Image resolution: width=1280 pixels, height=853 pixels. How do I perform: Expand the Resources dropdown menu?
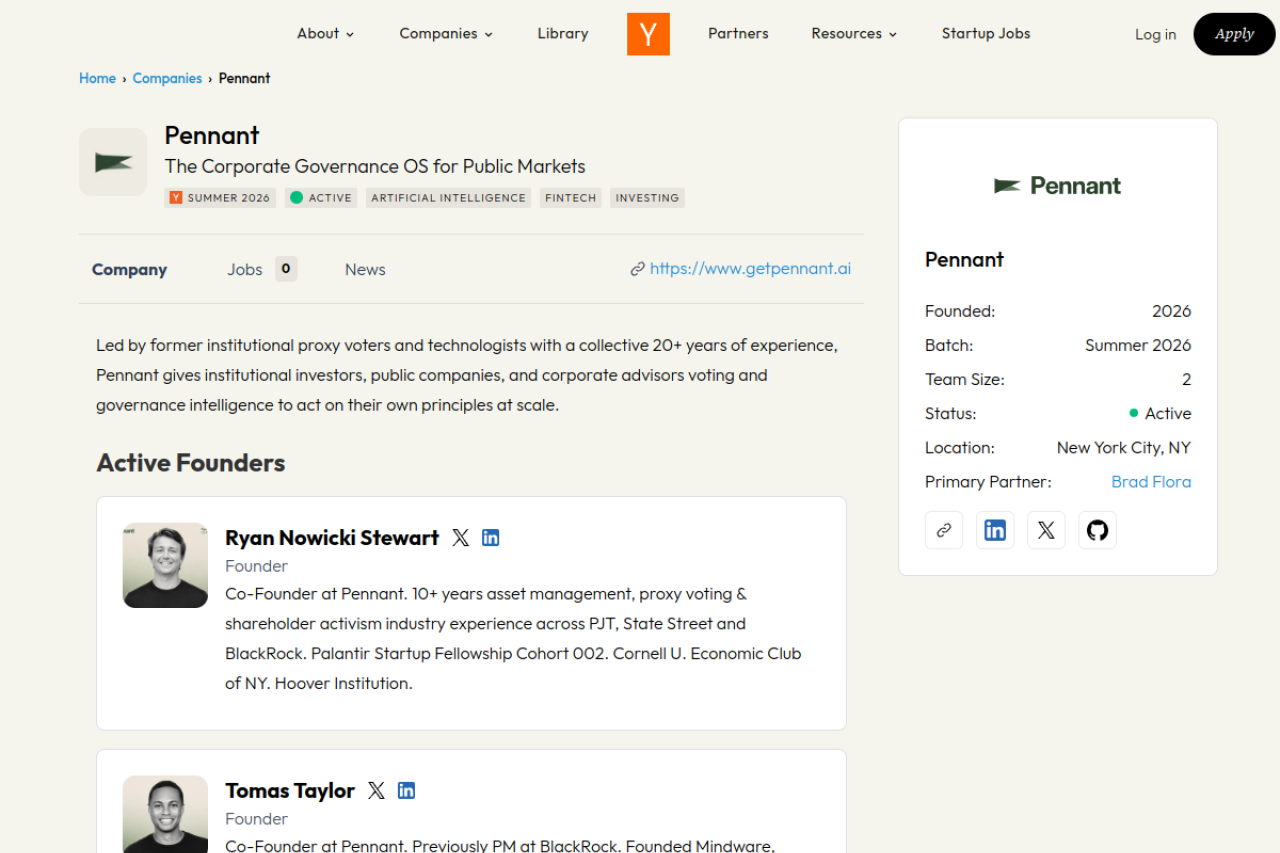(854, 34)
